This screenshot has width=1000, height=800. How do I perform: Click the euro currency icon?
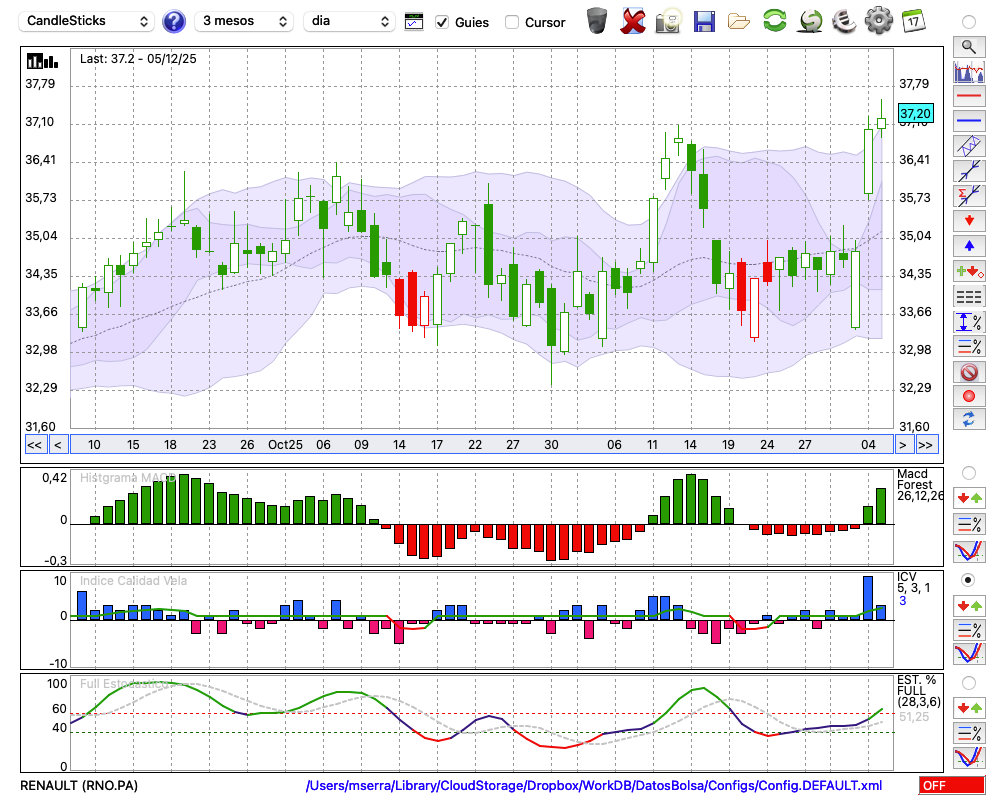(x=845, y=20)
